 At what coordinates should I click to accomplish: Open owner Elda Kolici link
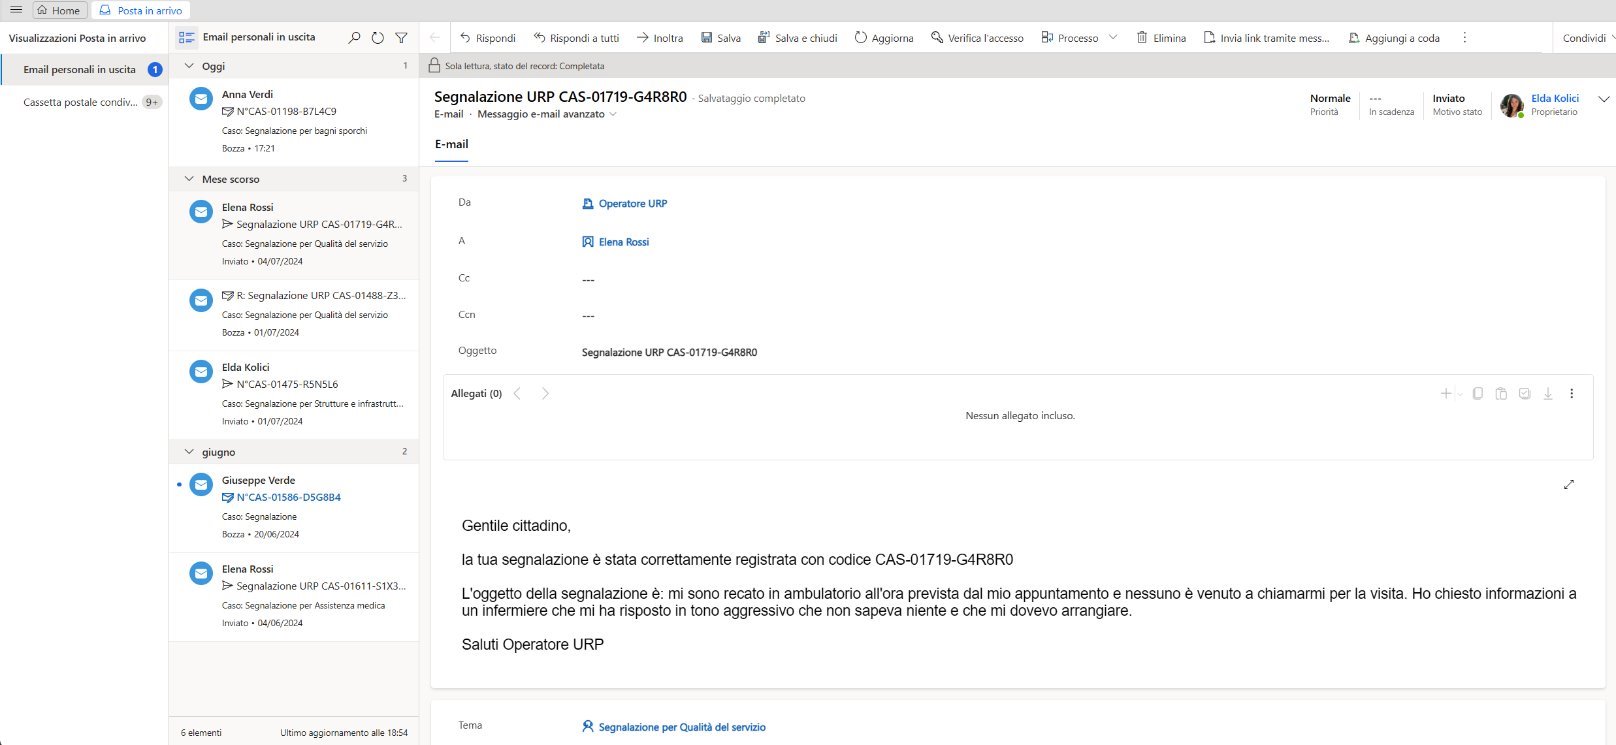pyautogui.click(x=1555, y=98)
